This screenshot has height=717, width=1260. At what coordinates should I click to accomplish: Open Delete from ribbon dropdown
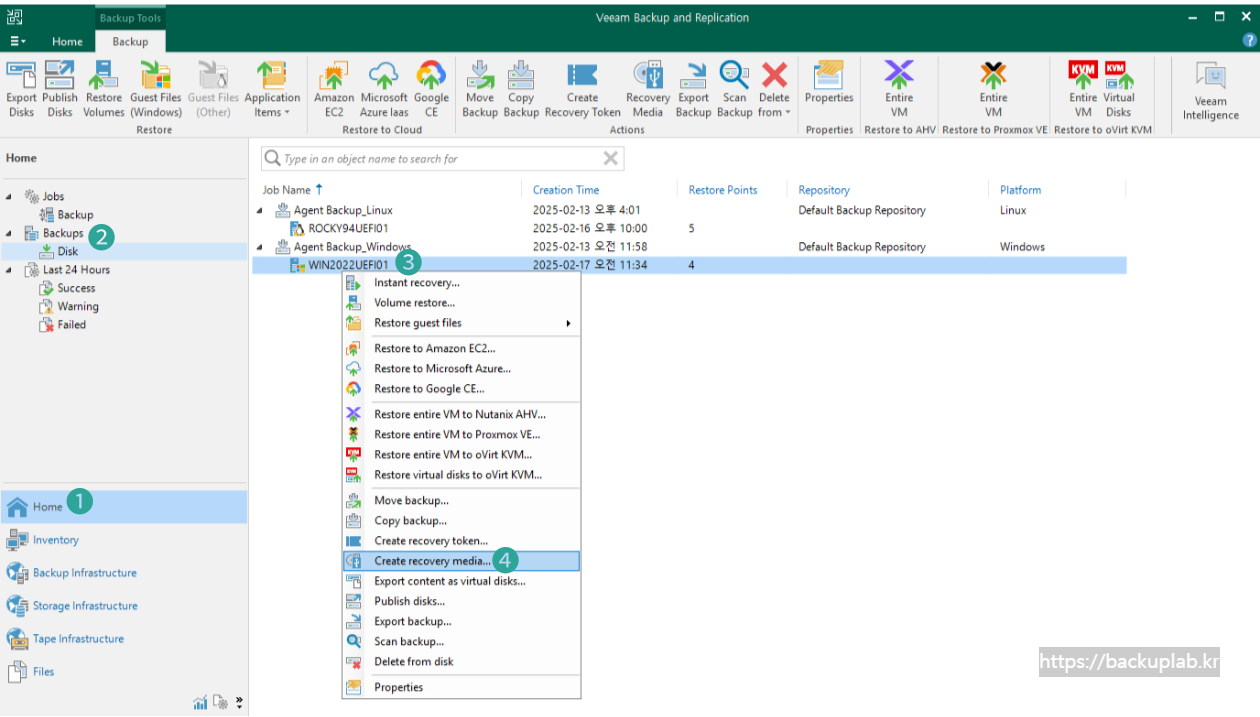(x=774, y=89)
